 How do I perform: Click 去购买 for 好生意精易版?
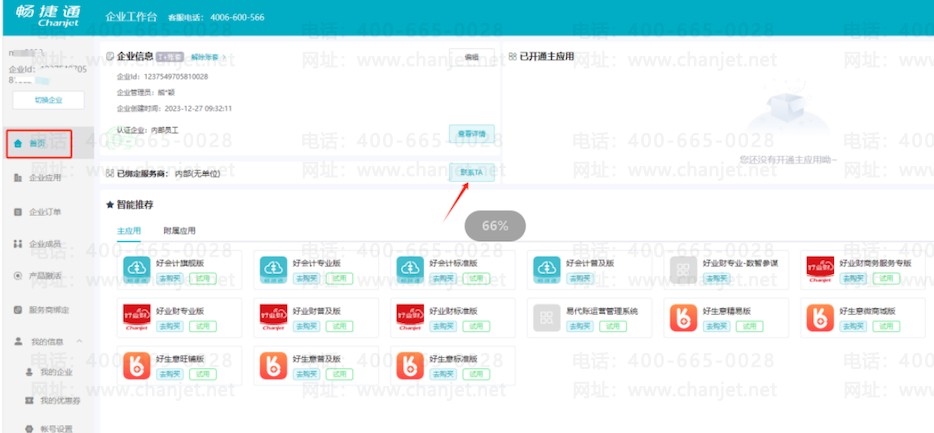717,326
